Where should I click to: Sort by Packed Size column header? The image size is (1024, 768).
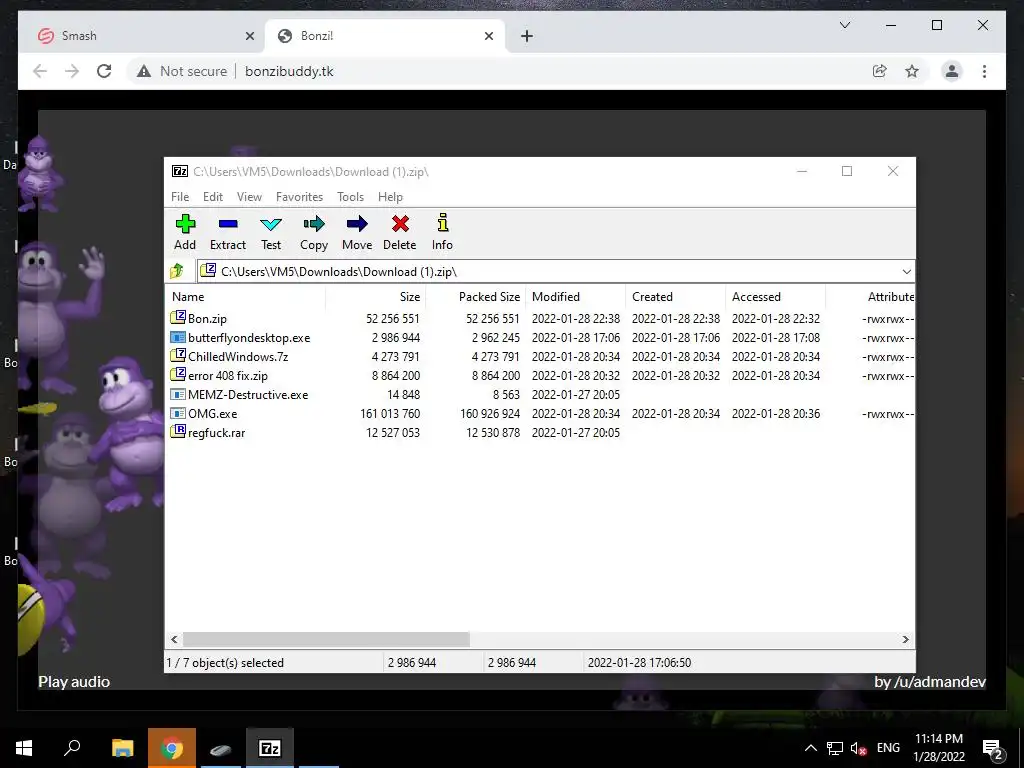[475, 296]
